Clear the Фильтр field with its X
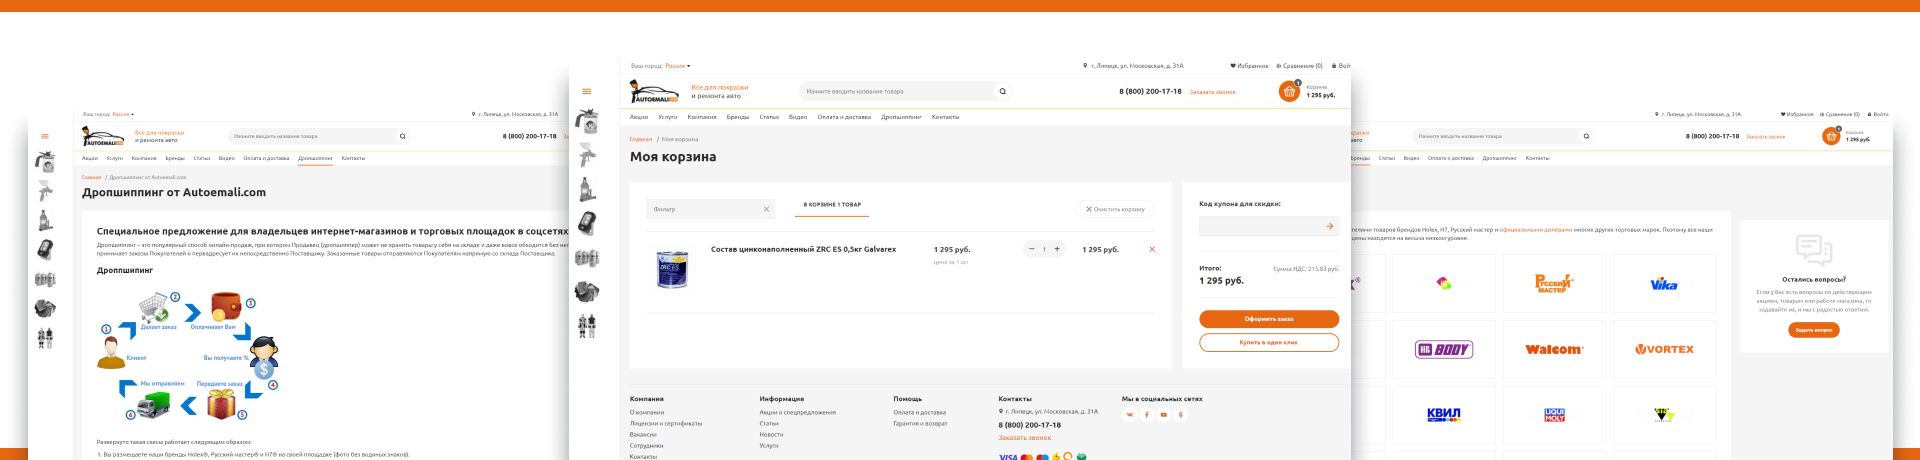The width and height of the screenshot is (1920, 460). (767, 209)
